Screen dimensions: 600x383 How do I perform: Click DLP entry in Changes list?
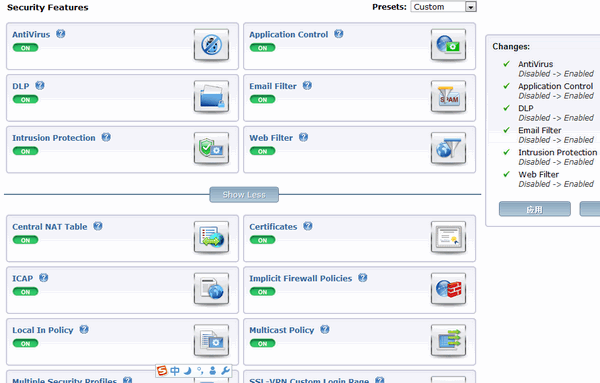pos(526,108)
